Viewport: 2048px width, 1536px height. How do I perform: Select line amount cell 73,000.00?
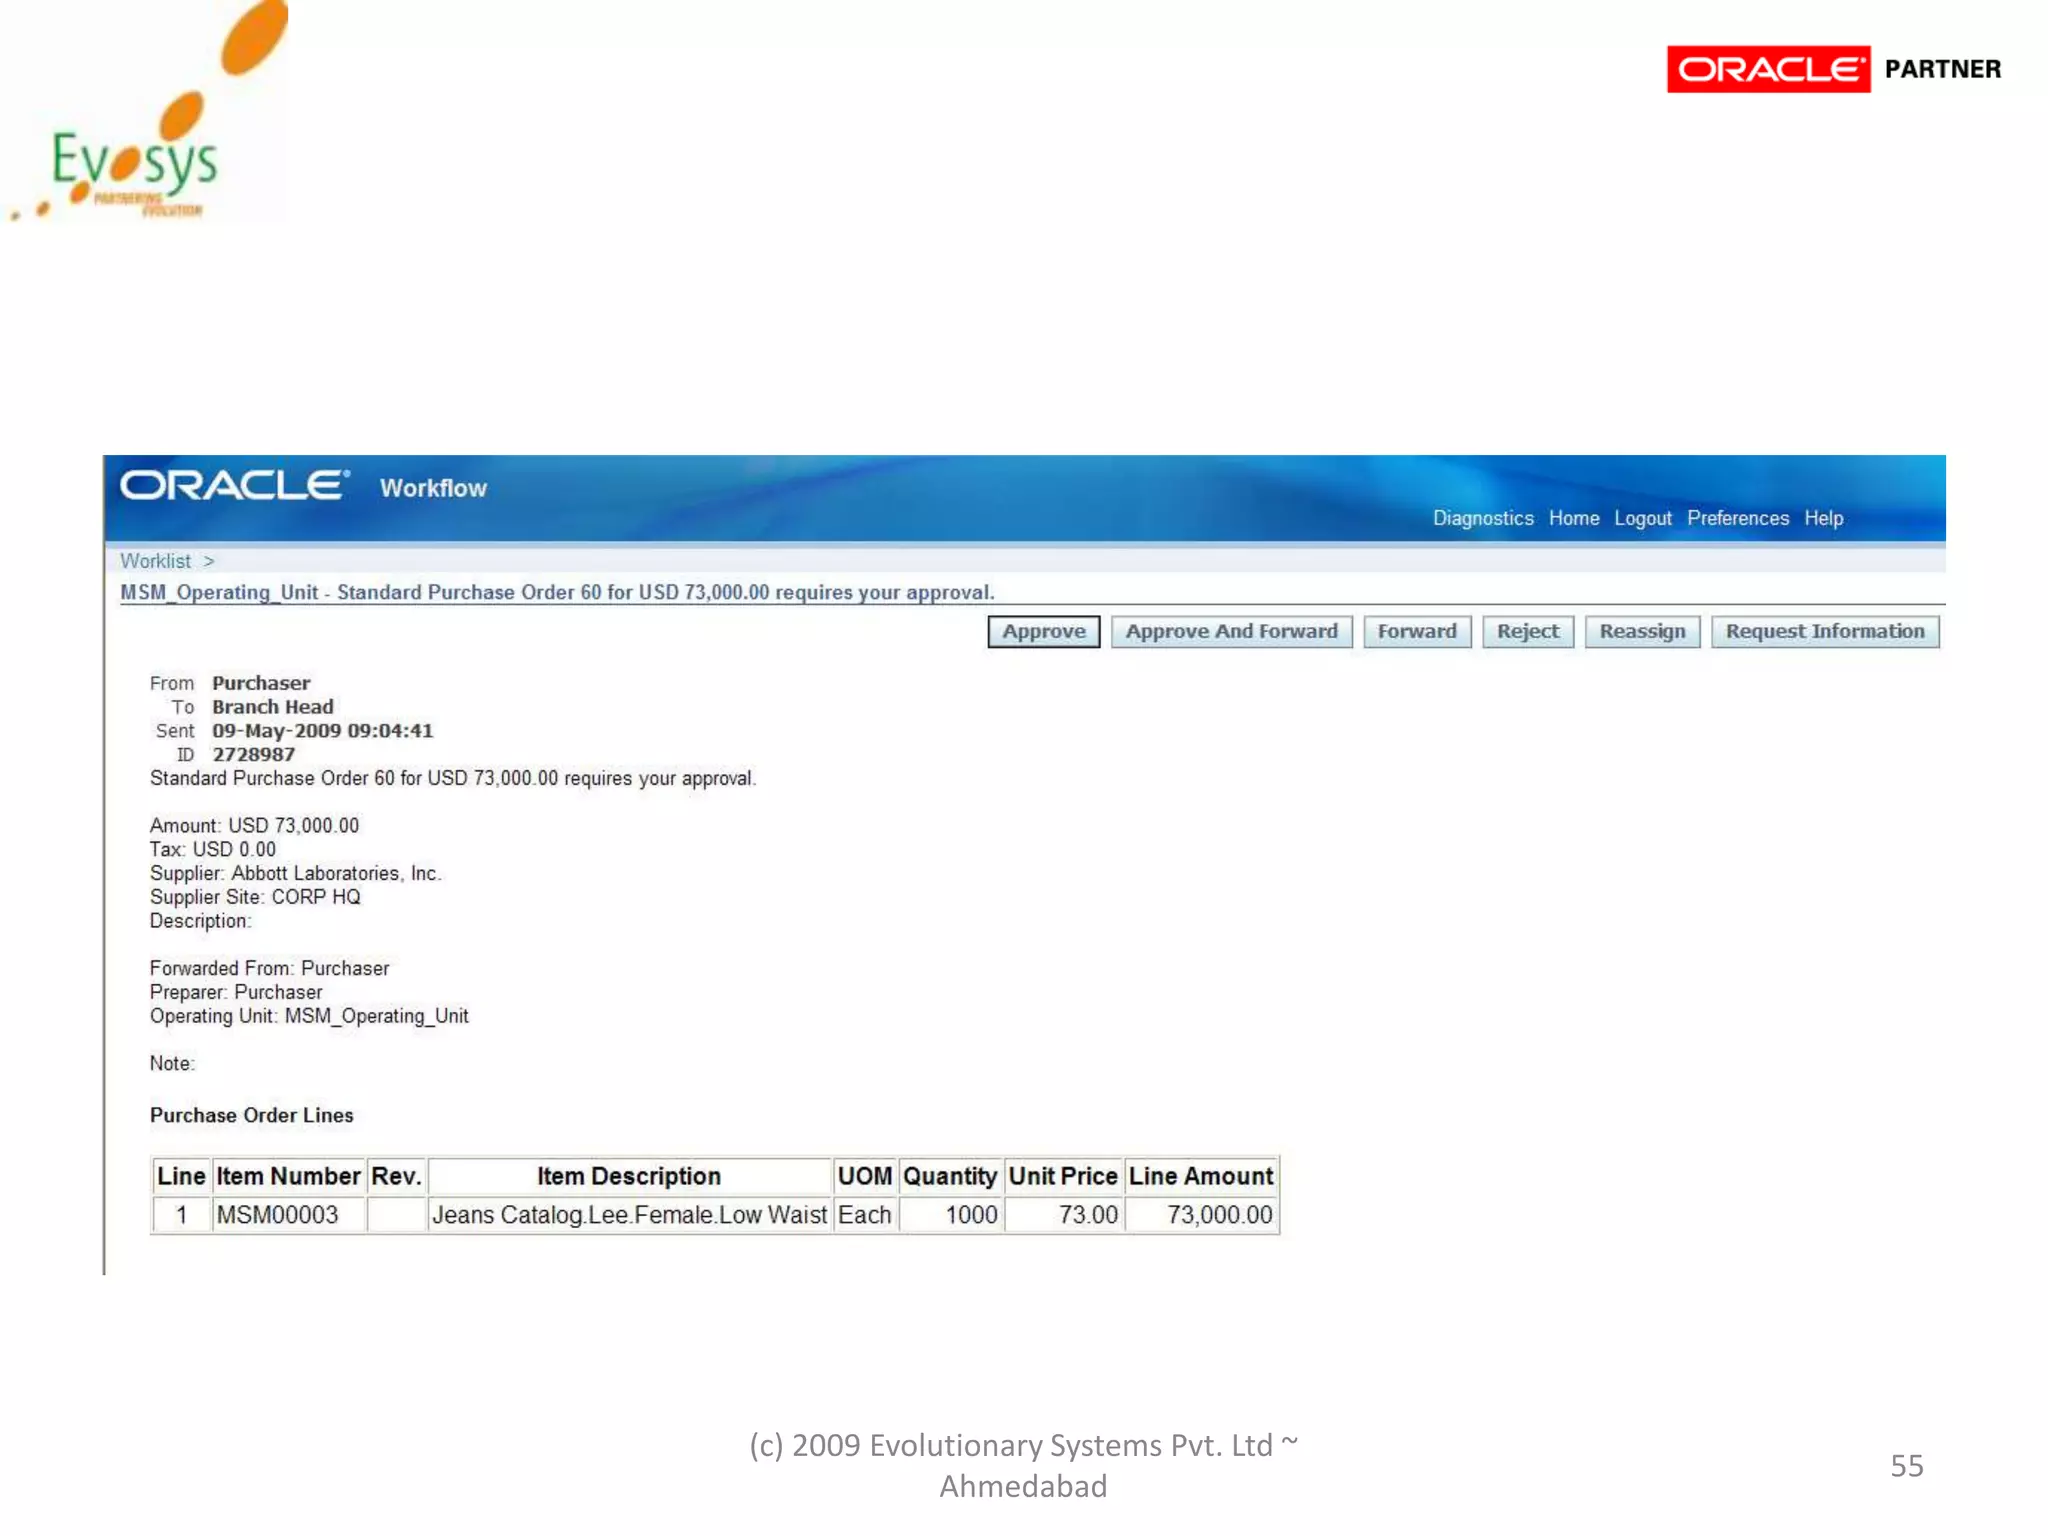(1200, 1215)
